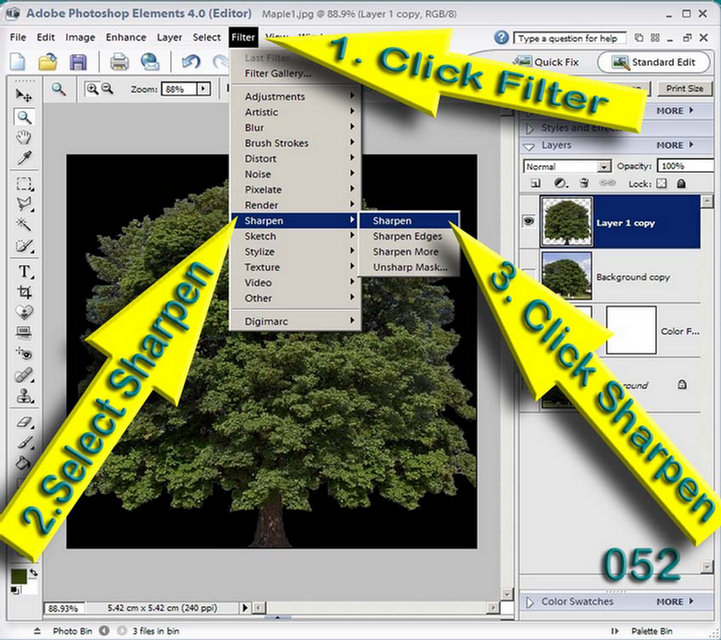Screen dimensions: 721x640
Task: Toggle Lock all padlock icon
Action: (x=681, y=183)
